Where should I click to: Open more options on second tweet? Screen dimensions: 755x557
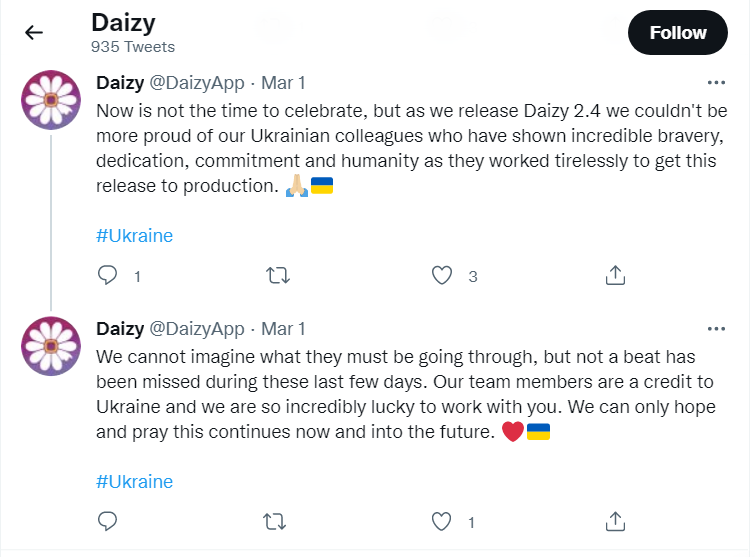[716, 328]
